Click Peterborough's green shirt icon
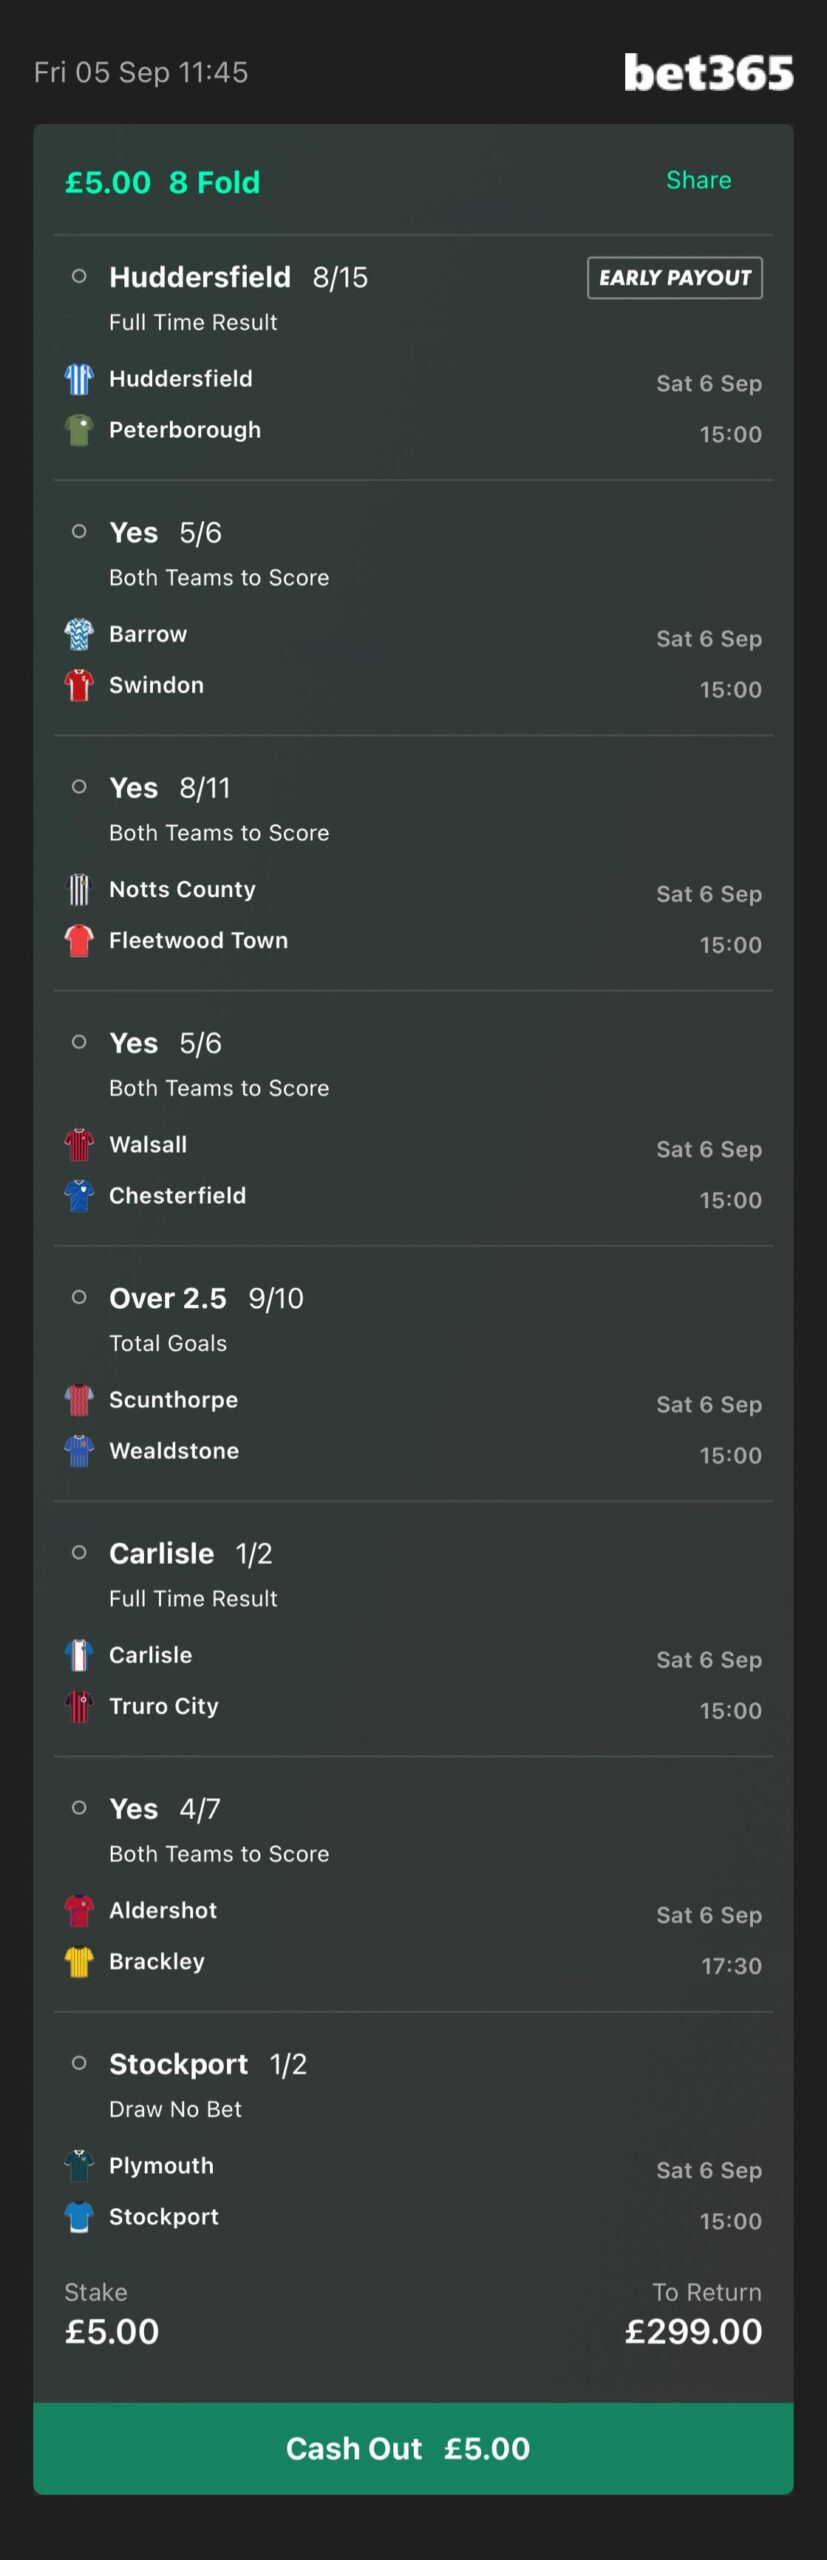 [x=79, y=430]
